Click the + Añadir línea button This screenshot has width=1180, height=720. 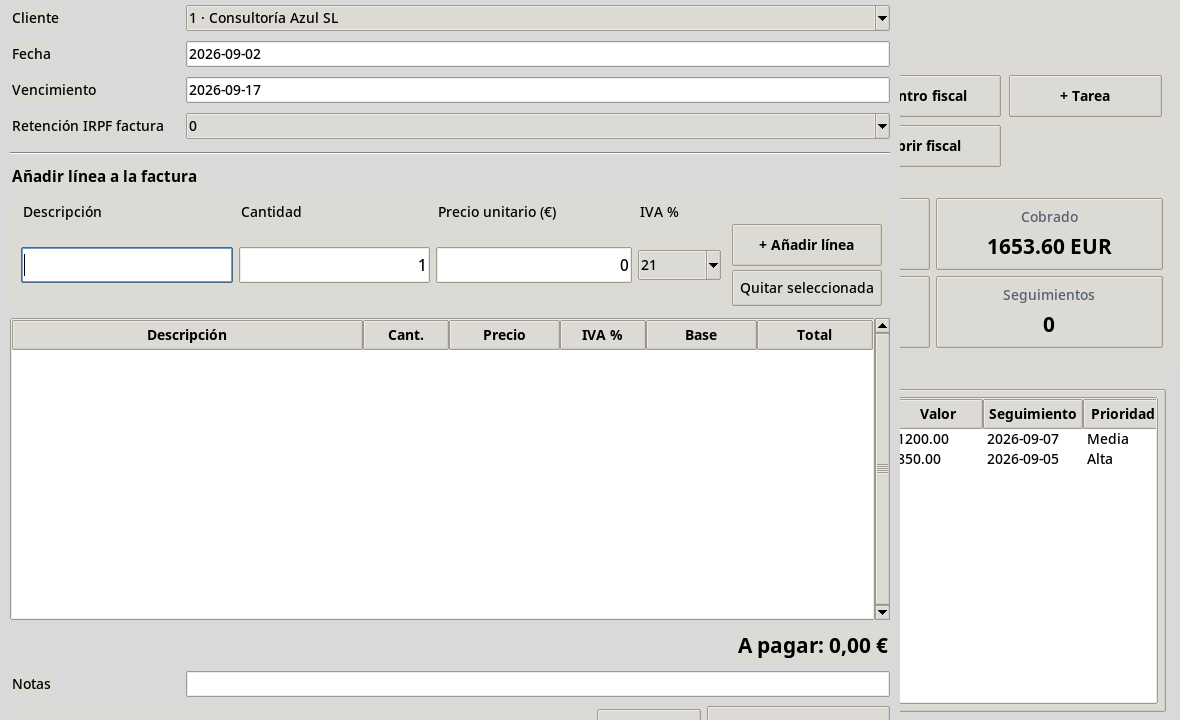(x=807, y=245)
